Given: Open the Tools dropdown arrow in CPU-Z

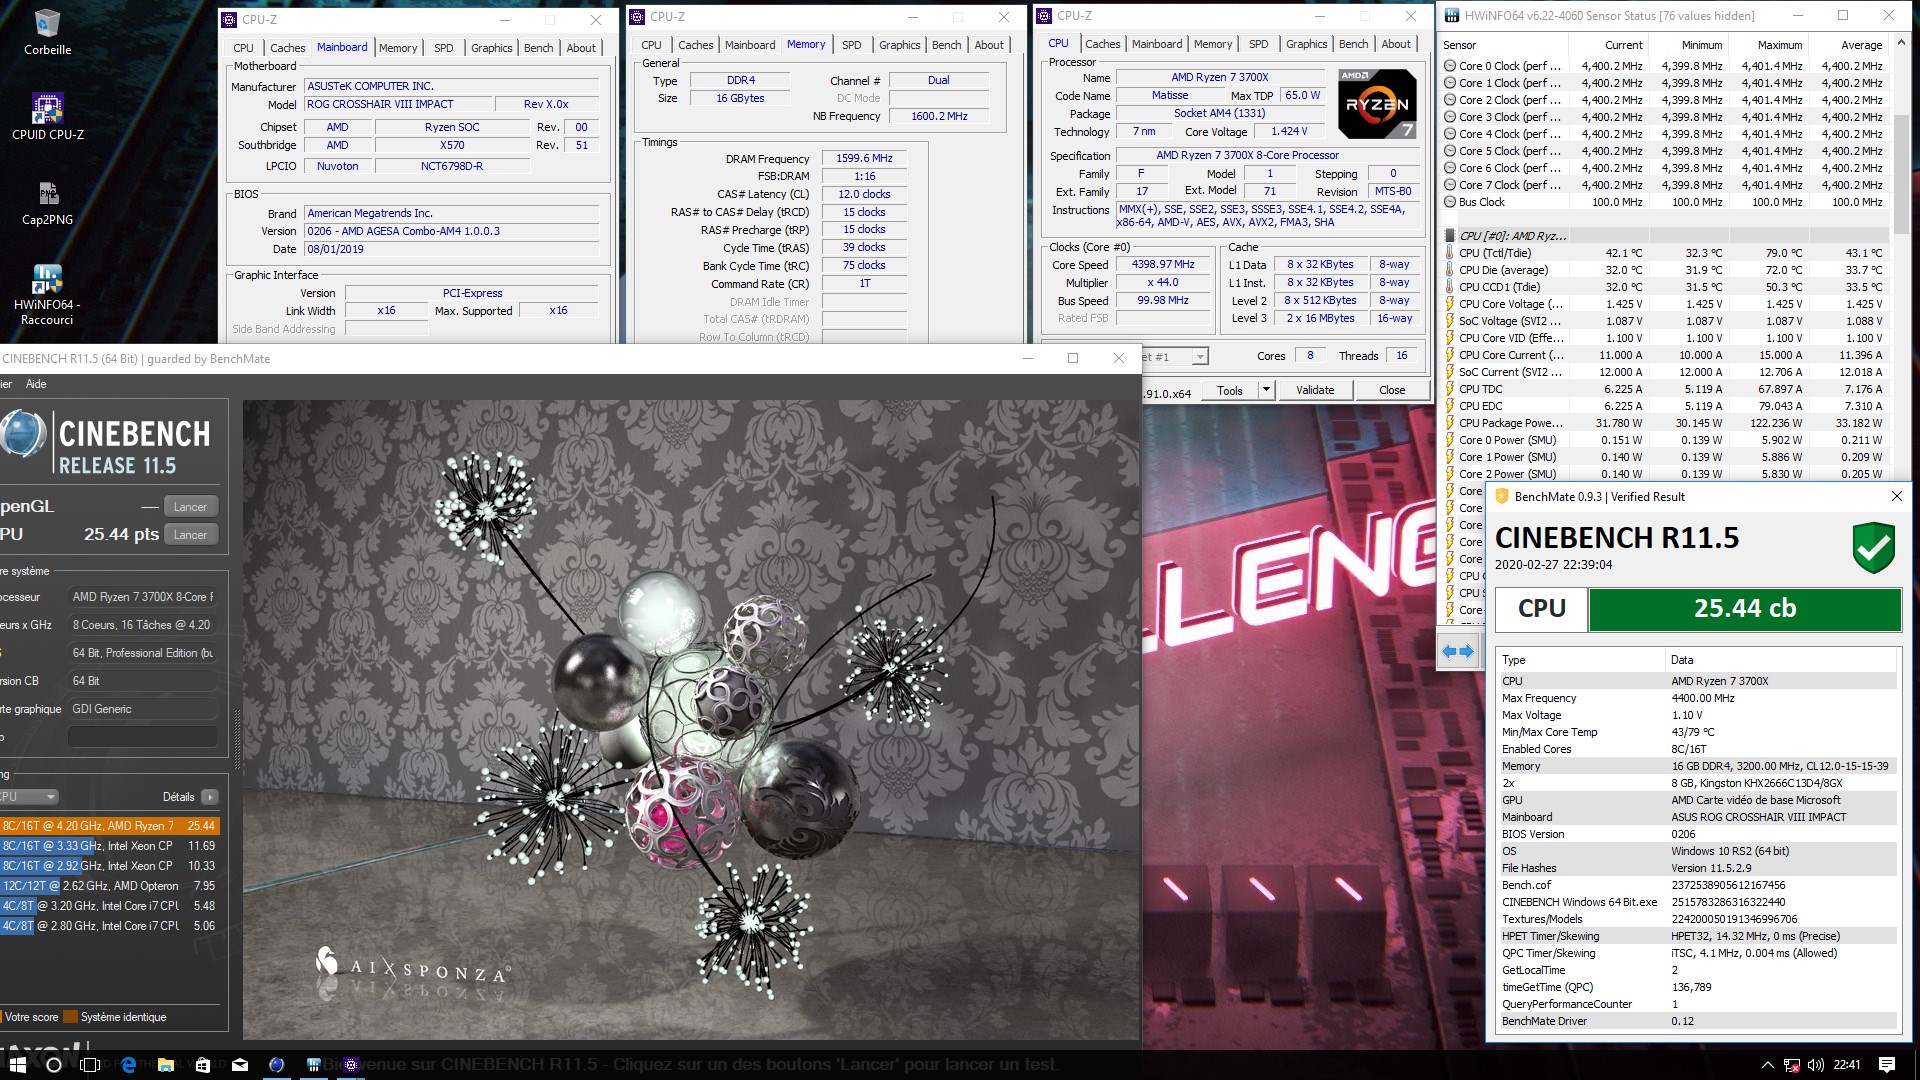Looking at the screenshot, I should tap(1266, 391).
